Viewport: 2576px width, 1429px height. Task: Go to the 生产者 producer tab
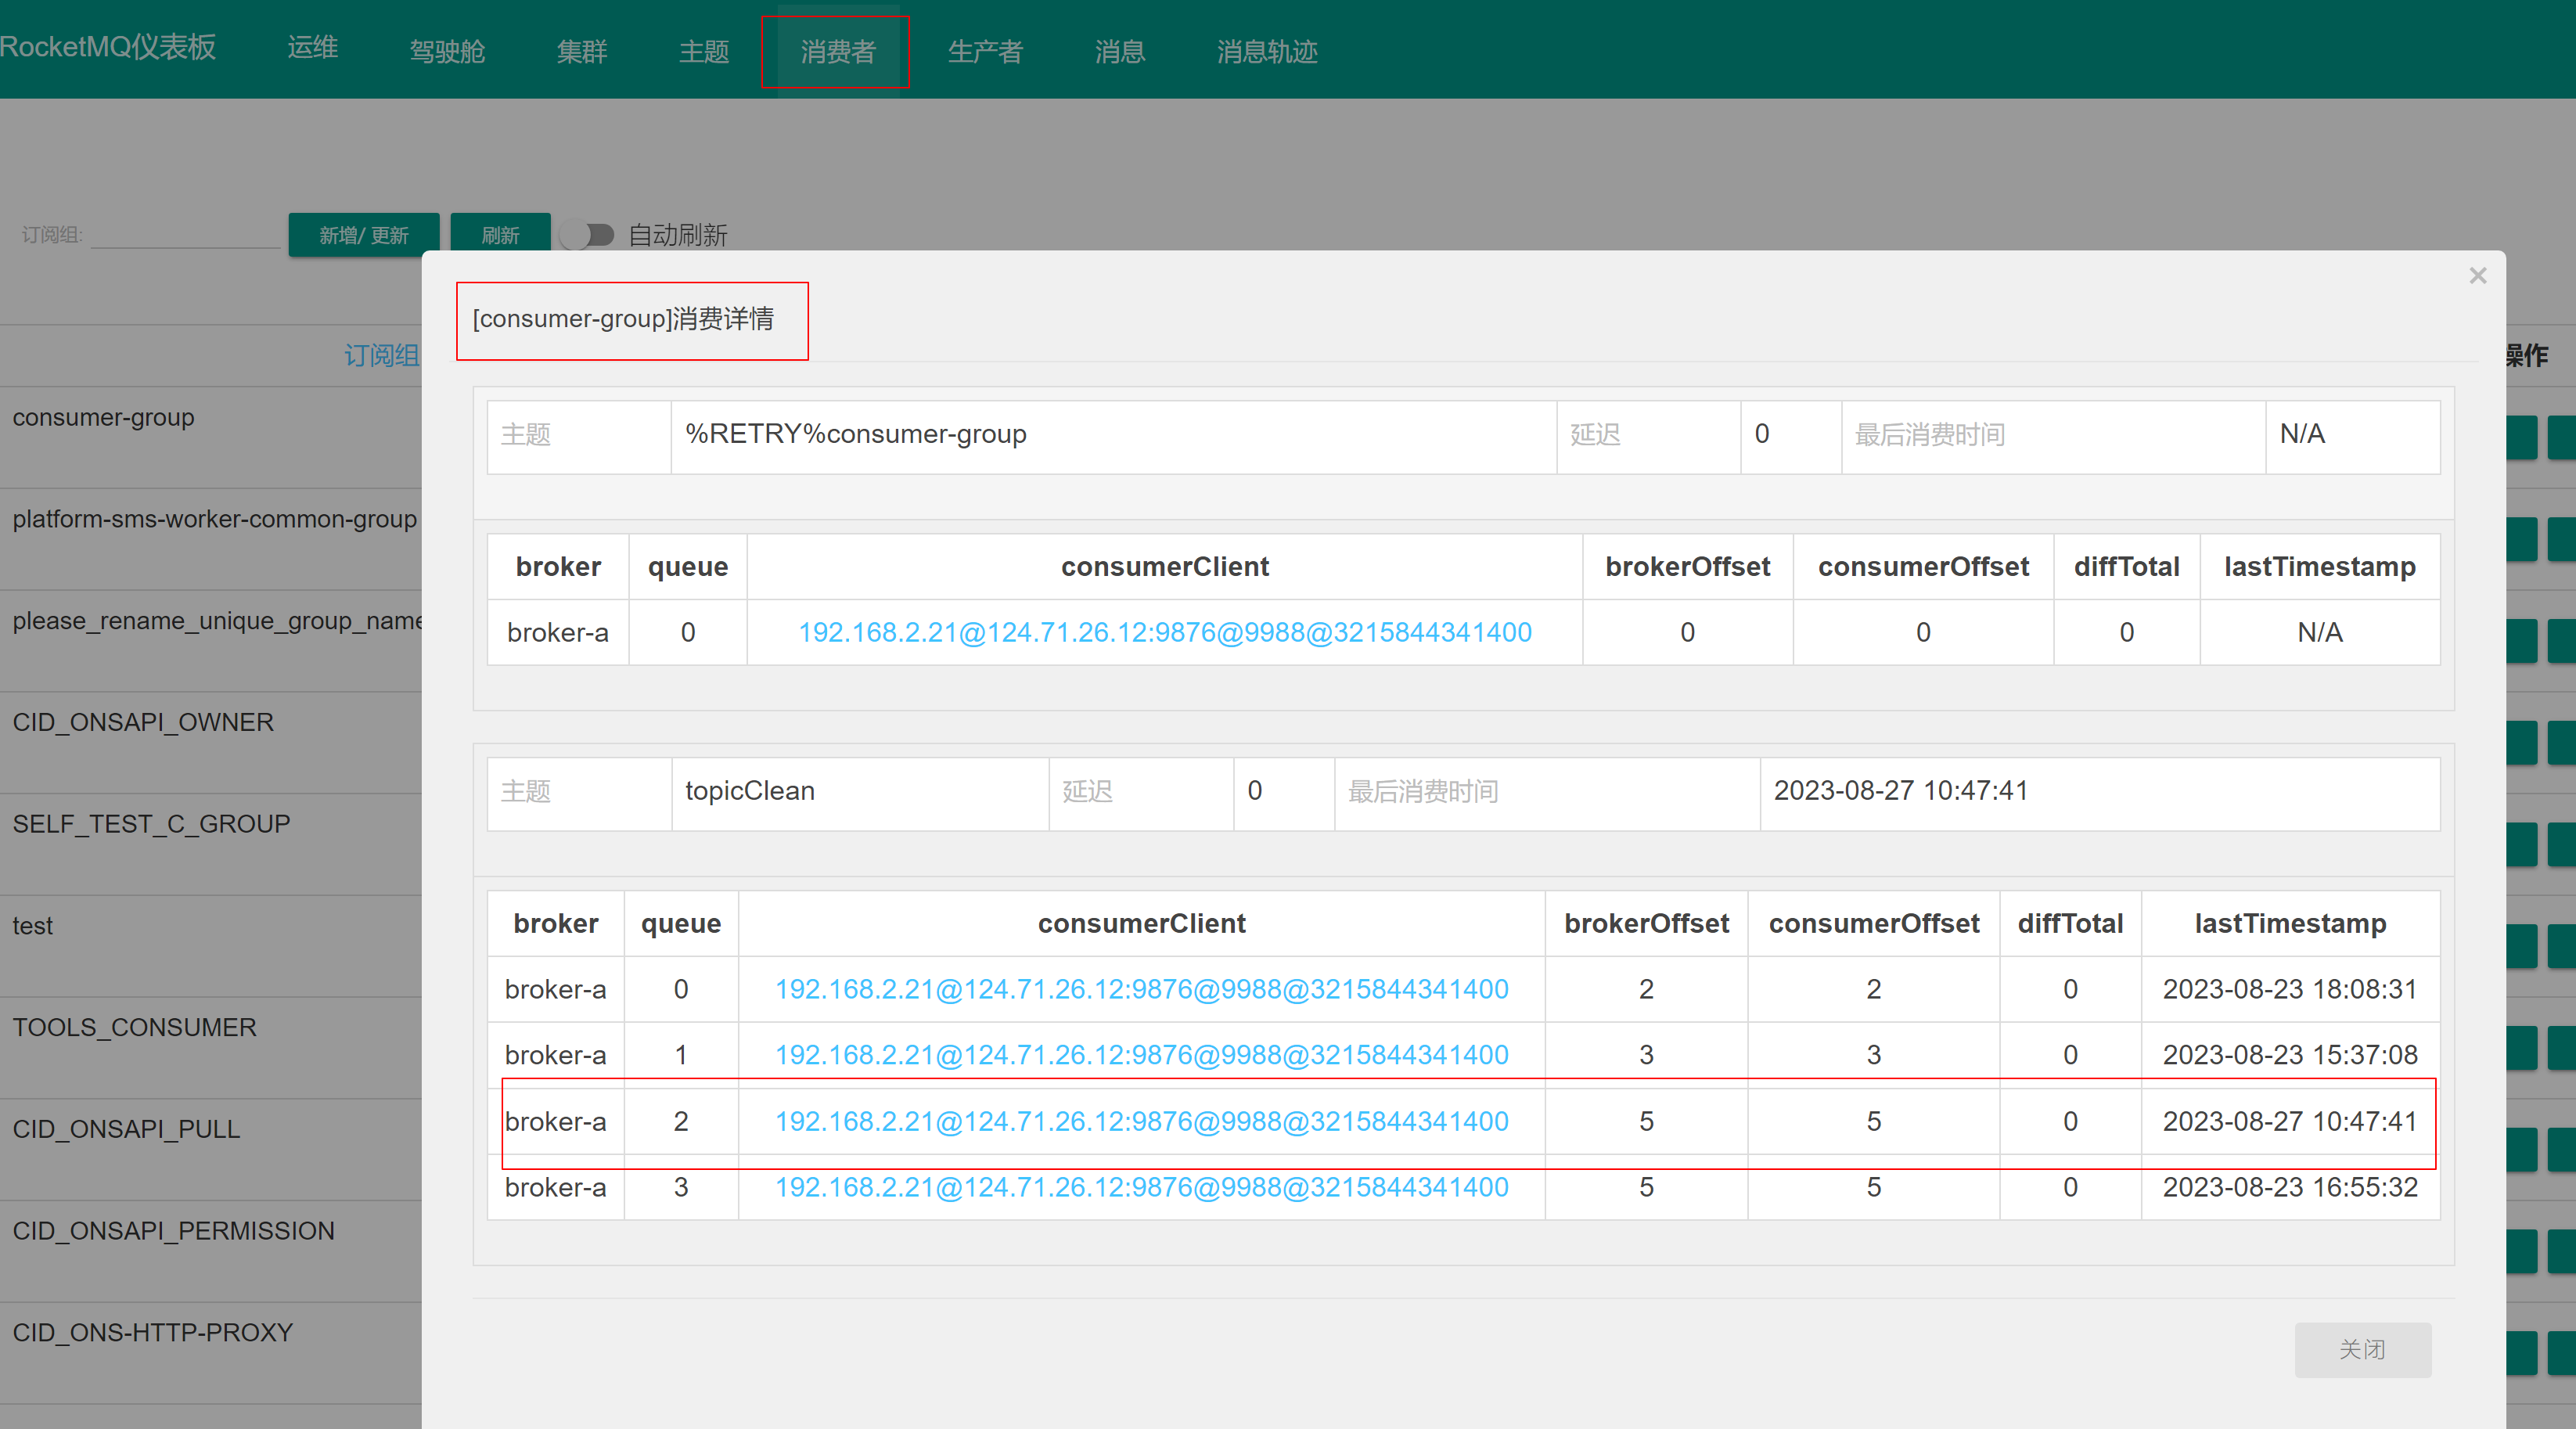[x=985, y=51]
